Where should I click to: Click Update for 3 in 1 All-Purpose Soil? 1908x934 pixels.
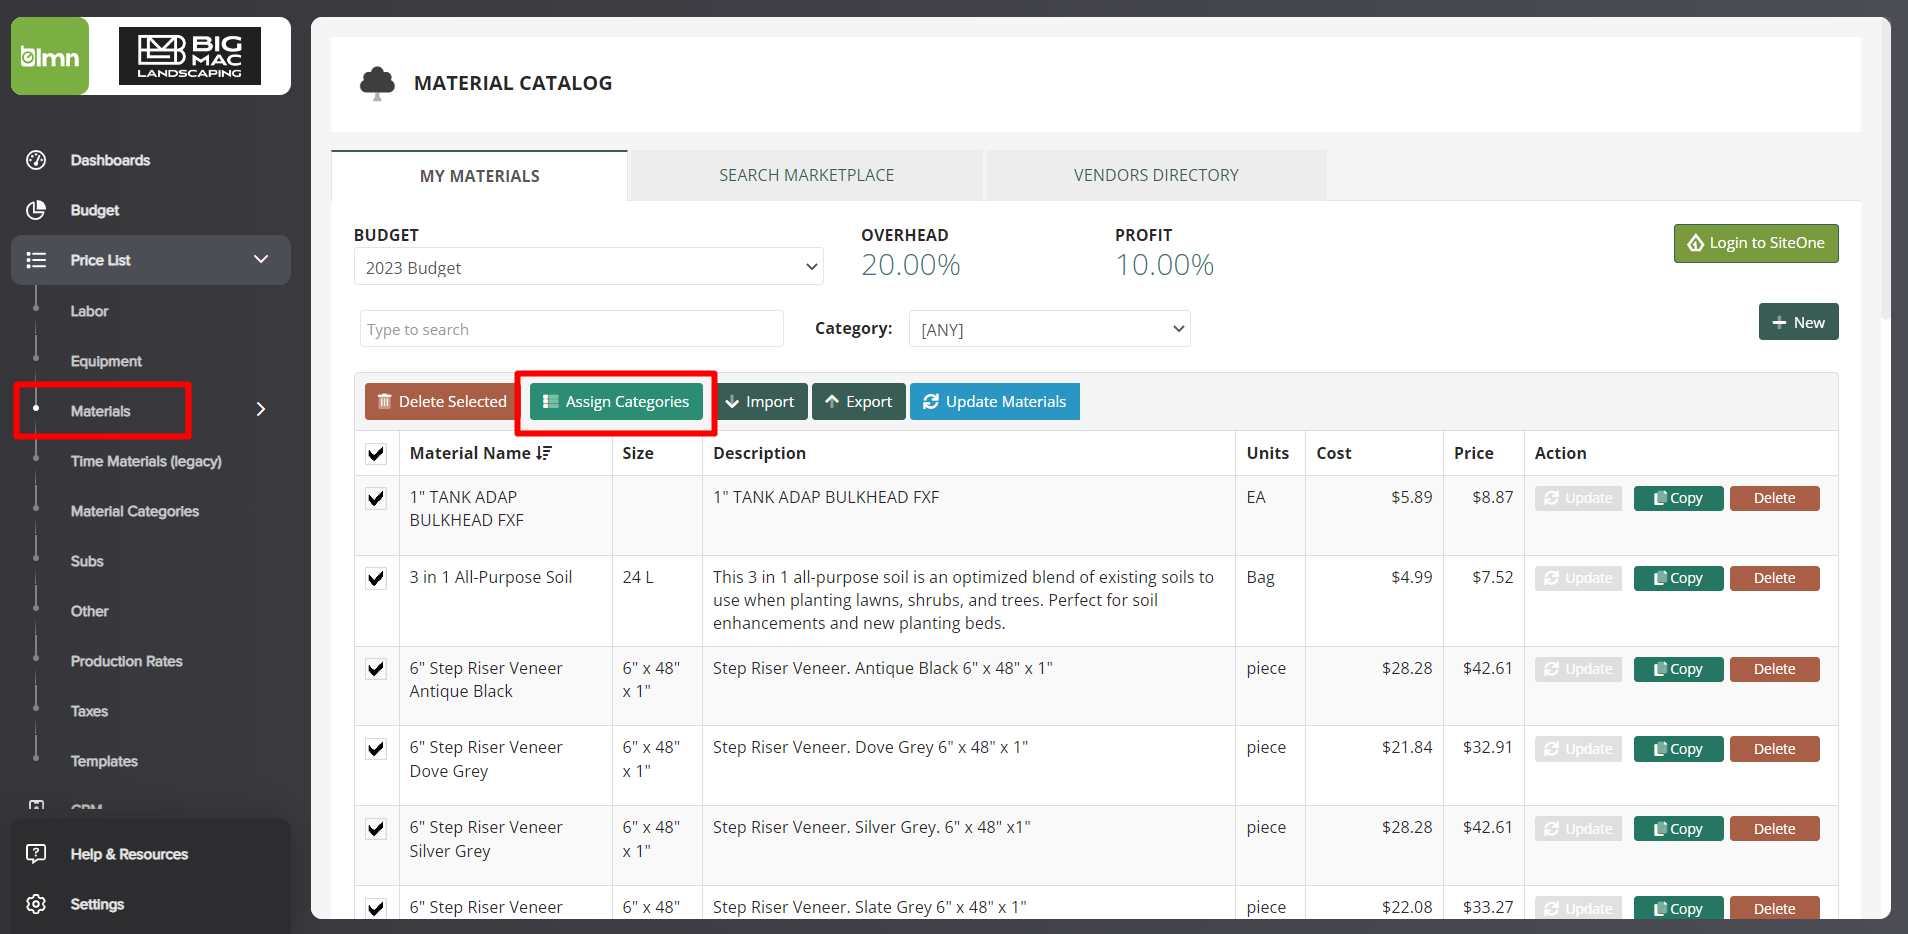click(1578, 578)
